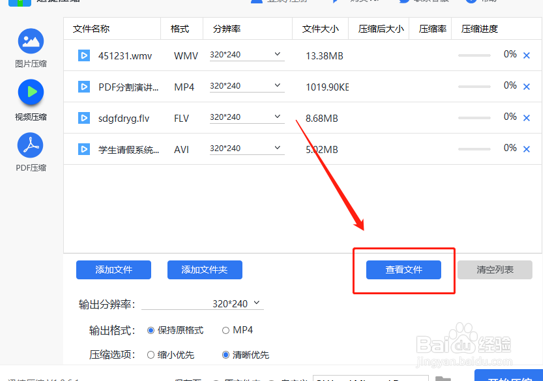
Task: Click the 文件大小 column header
Action: (x=320, y=29)
